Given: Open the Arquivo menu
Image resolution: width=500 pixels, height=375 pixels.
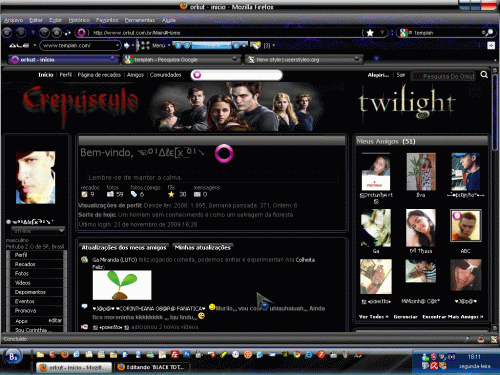Looking at the screenshot, I should (x=13, y=20).
